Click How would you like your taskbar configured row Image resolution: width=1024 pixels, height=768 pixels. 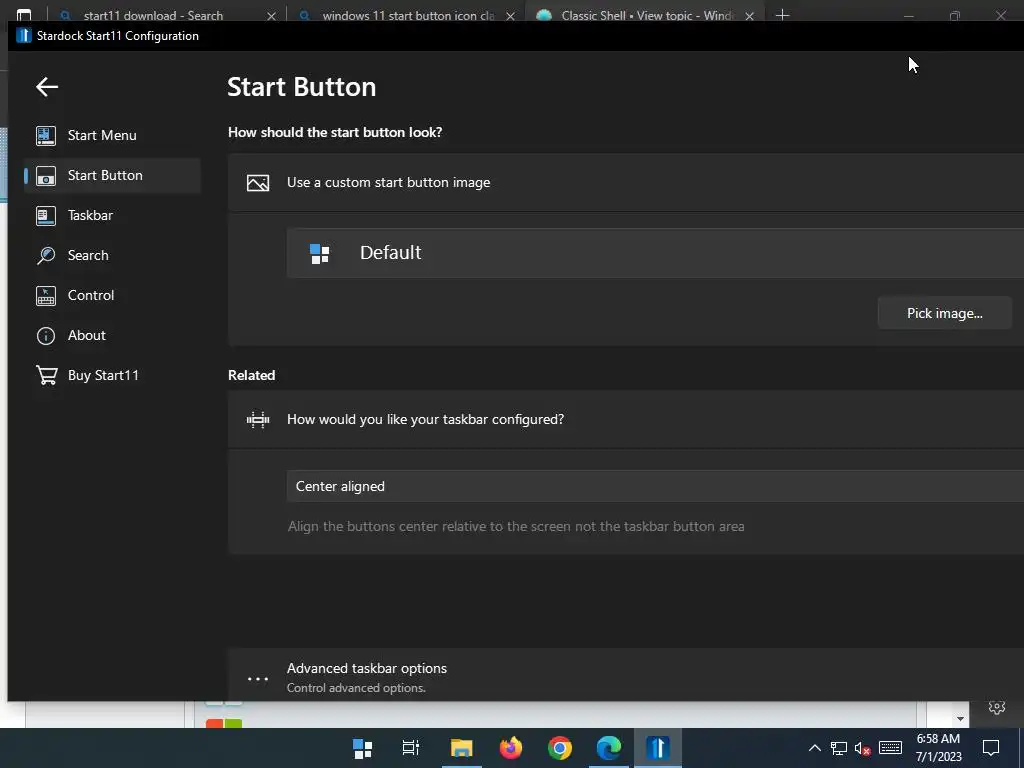click(626, 419)
